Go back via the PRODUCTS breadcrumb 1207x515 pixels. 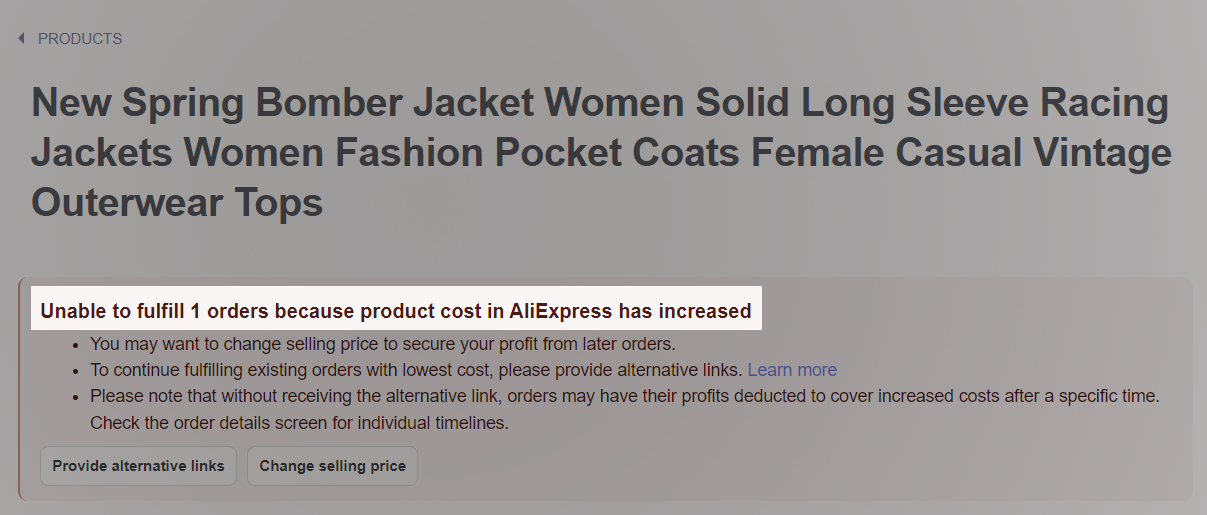tap(80, 39)
